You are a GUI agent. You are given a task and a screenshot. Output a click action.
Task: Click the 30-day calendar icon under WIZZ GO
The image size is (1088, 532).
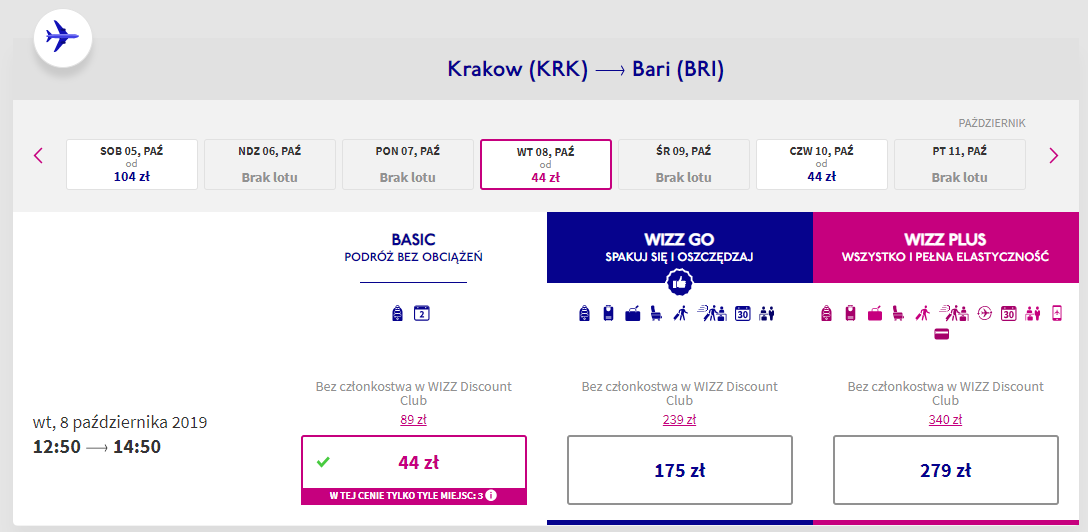742,314
